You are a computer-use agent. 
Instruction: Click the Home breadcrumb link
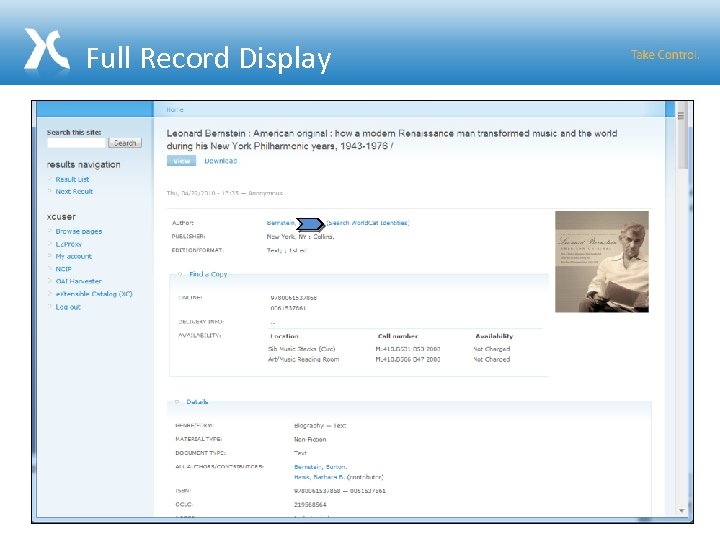point(174,110)
